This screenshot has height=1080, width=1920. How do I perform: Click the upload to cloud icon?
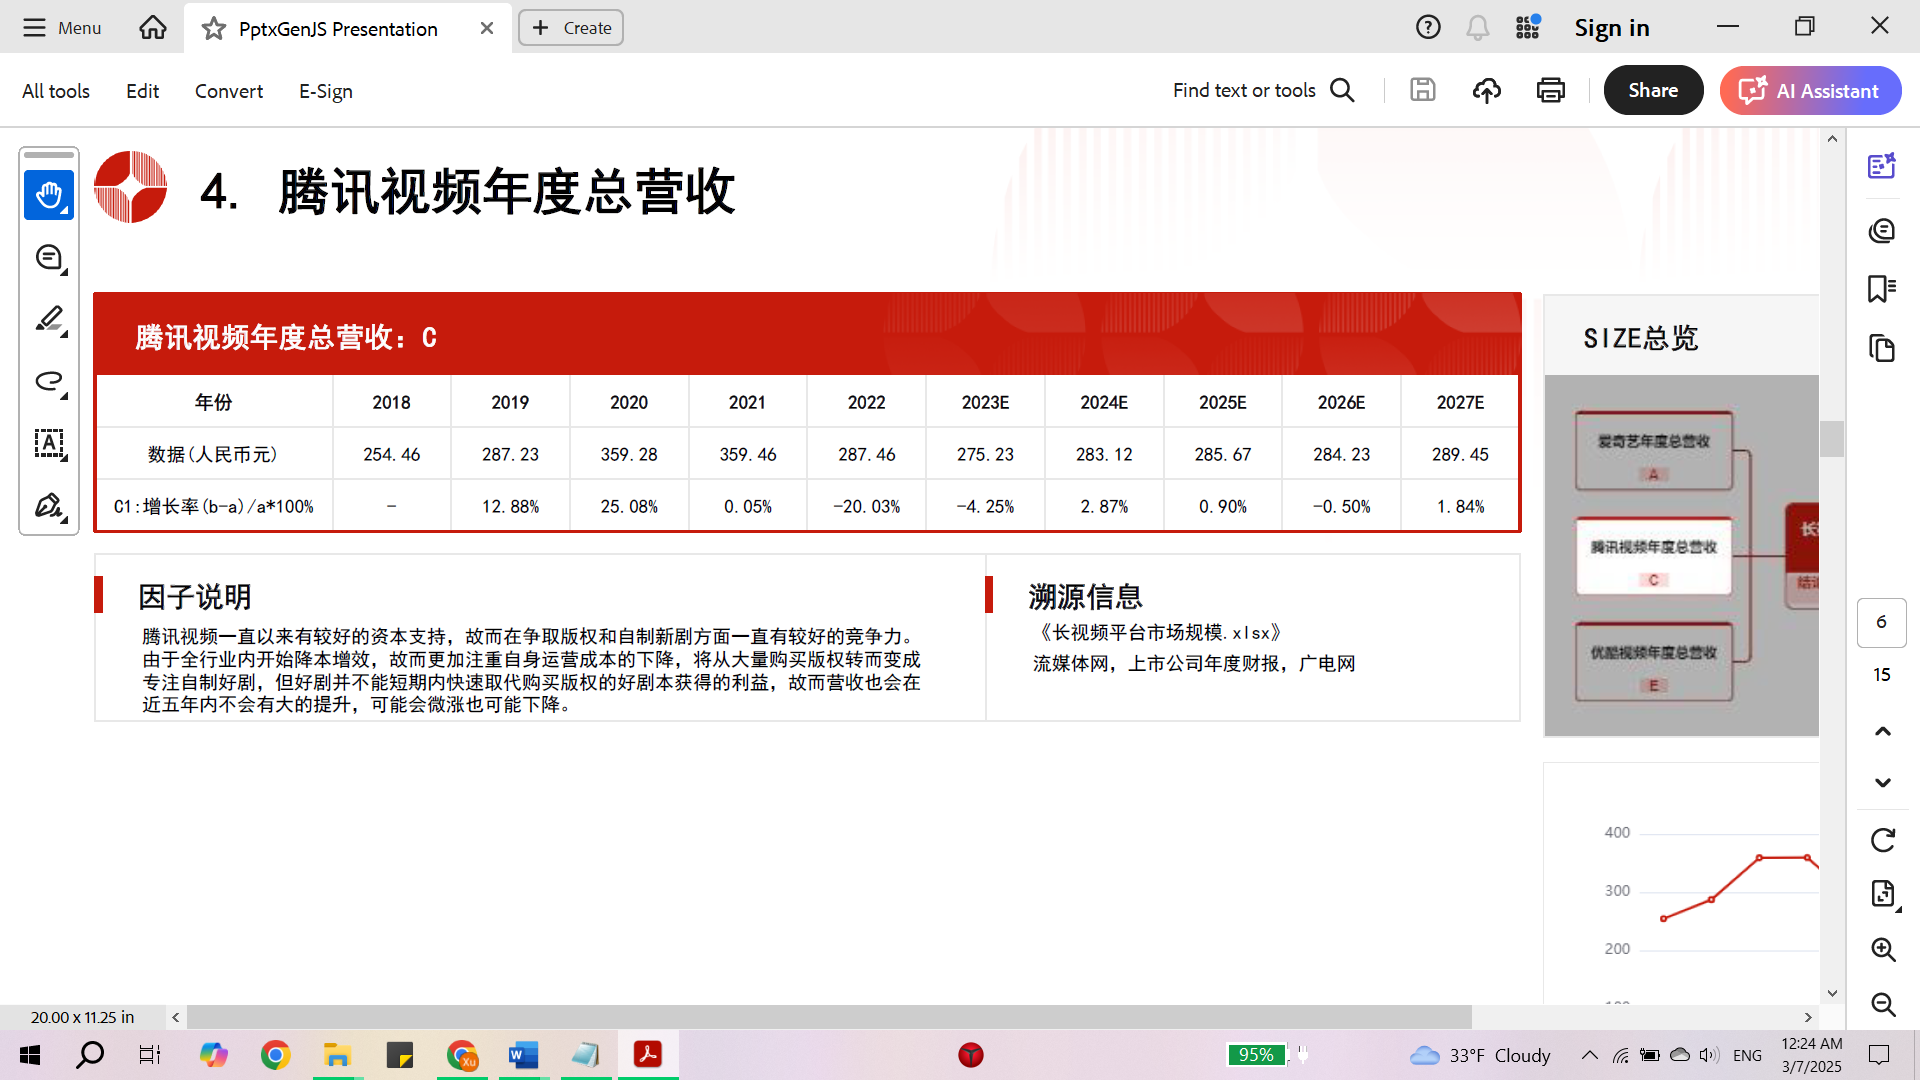click(x=1487, y=90)
